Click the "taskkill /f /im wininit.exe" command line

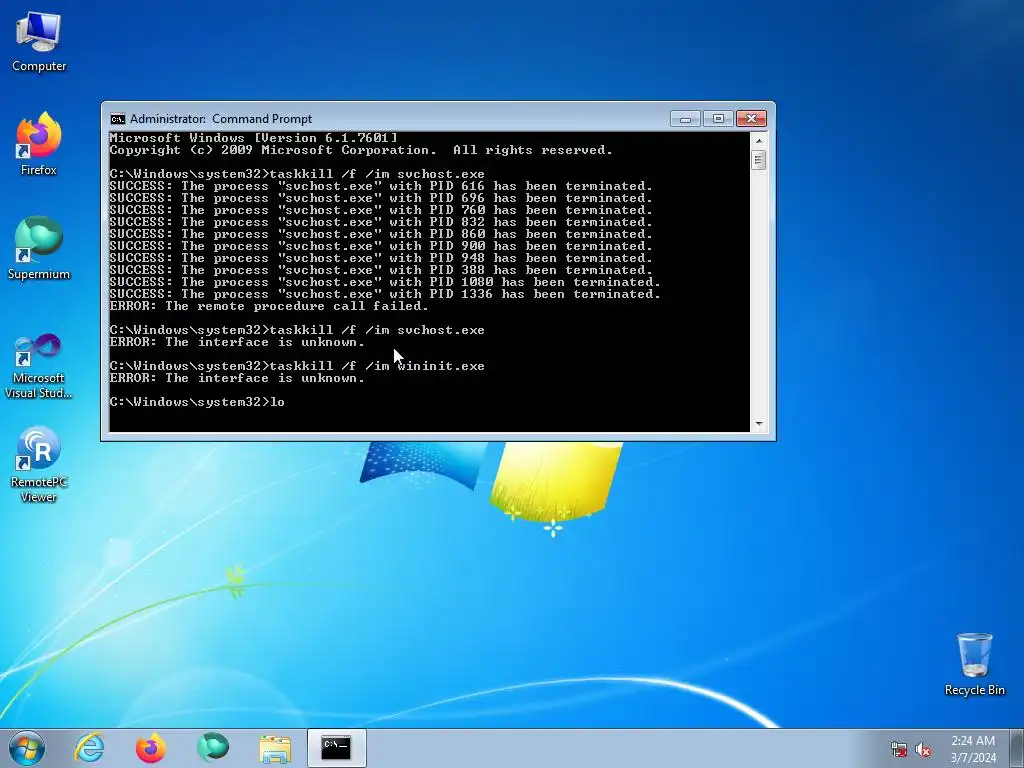(297, 366)
